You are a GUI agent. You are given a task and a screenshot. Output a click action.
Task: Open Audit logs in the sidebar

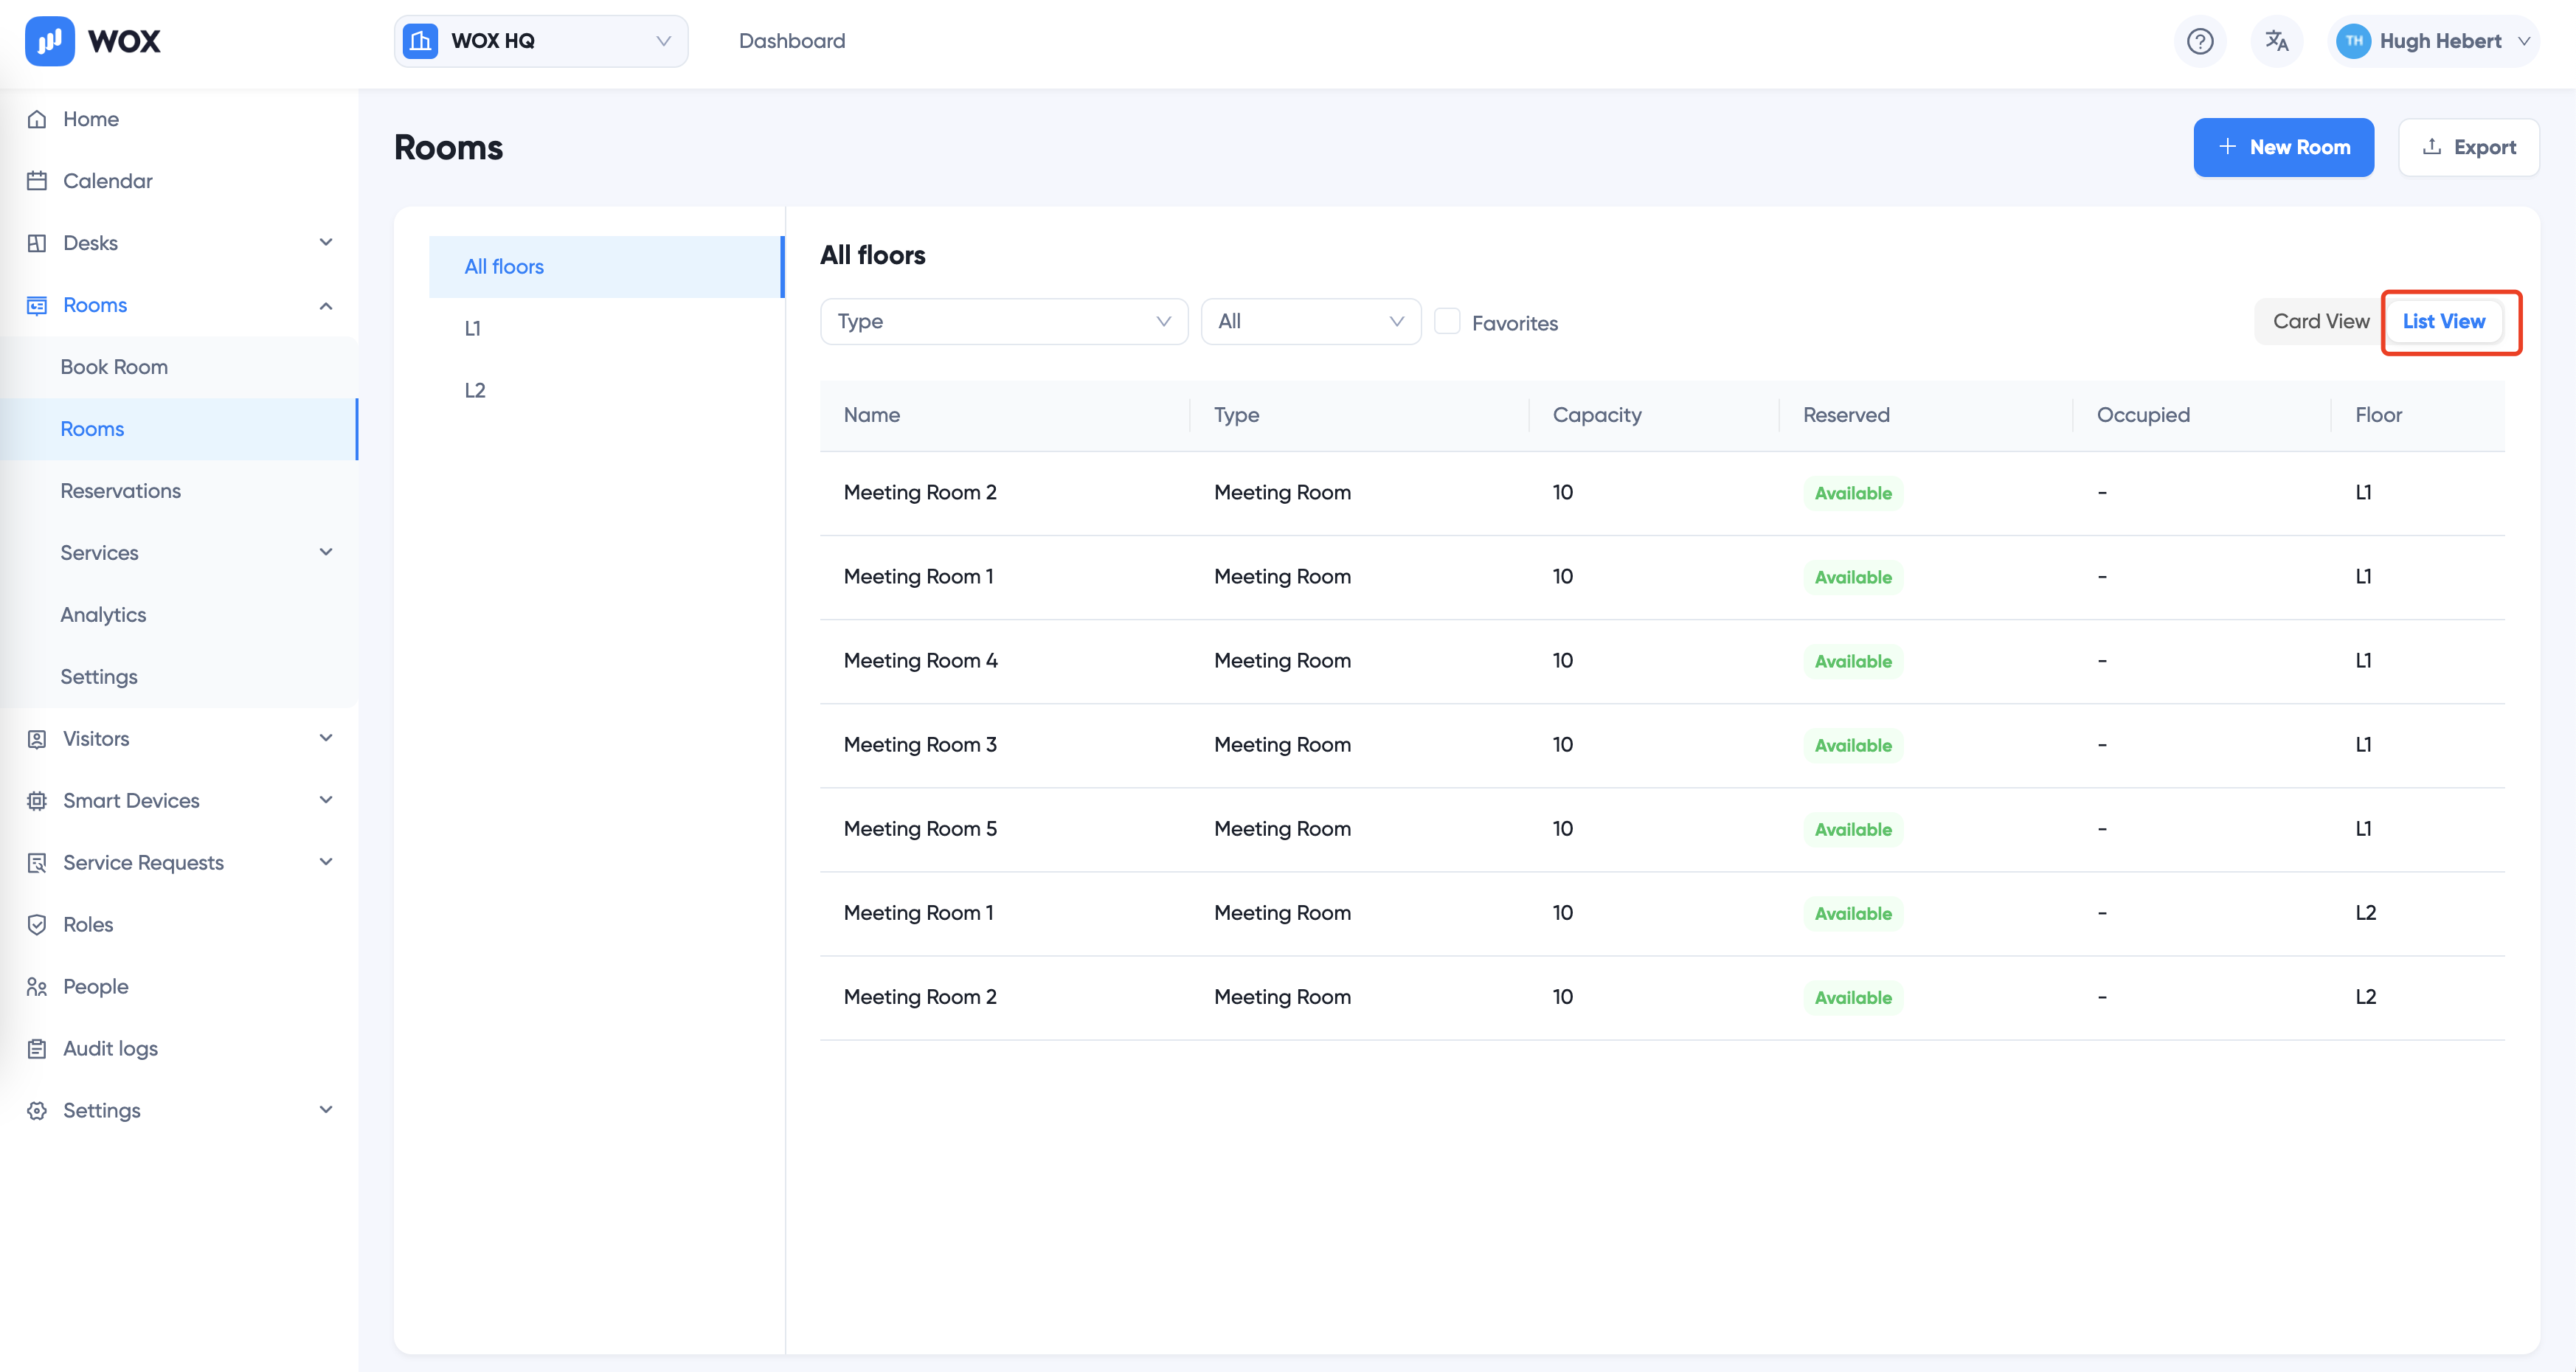point(179,1049)
